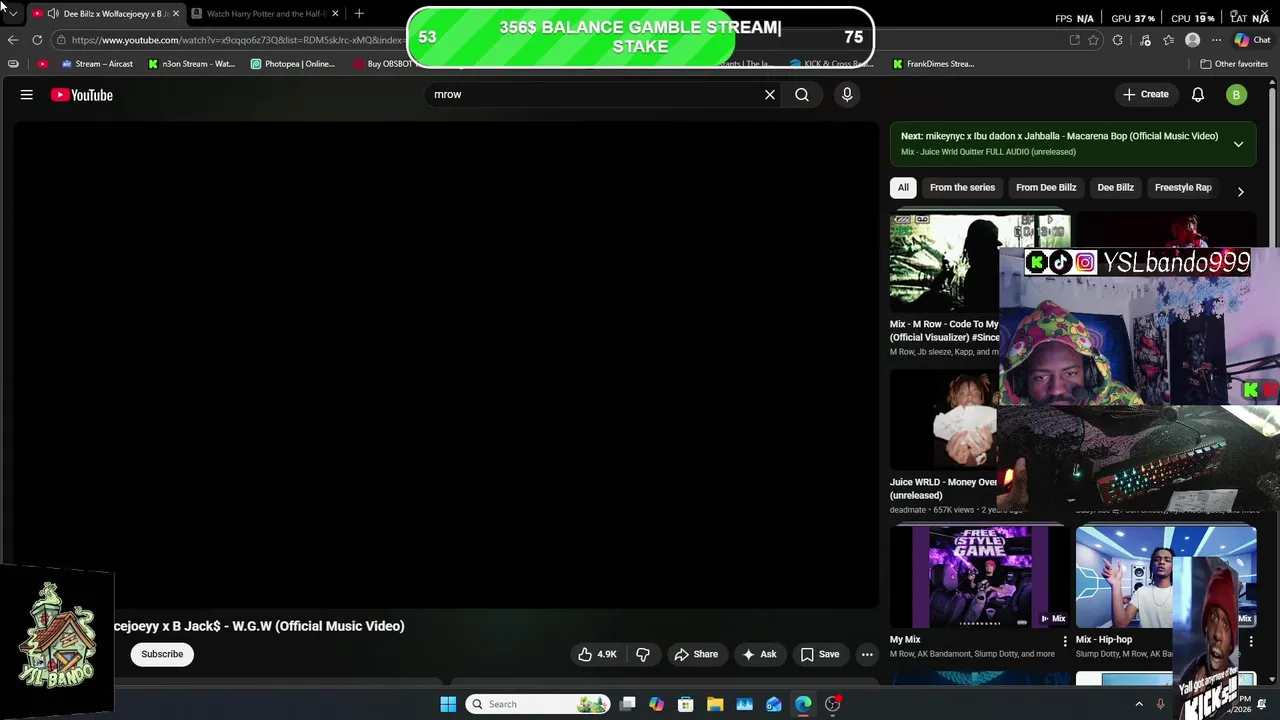Reload the current page
Image resolution: width=1280 pixels, height=720 pixels.
click(37, 40)
